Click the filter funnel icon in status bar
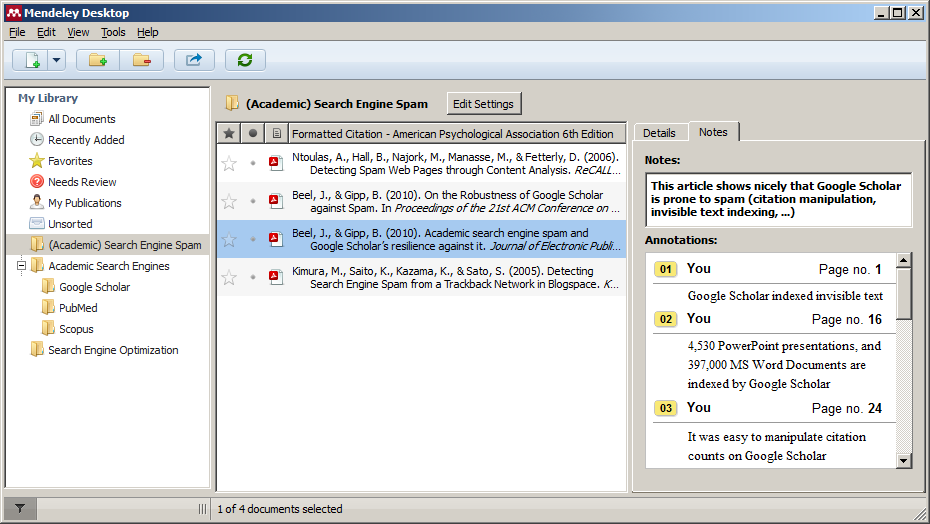Screen dimensions: 930x524 click(x=20, y=509)
